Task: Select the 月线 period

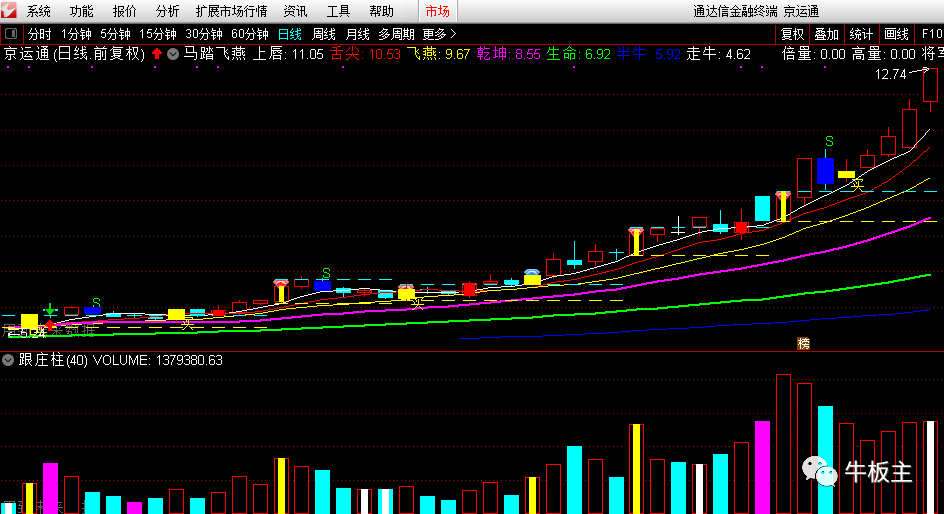Action: (358, 34)
